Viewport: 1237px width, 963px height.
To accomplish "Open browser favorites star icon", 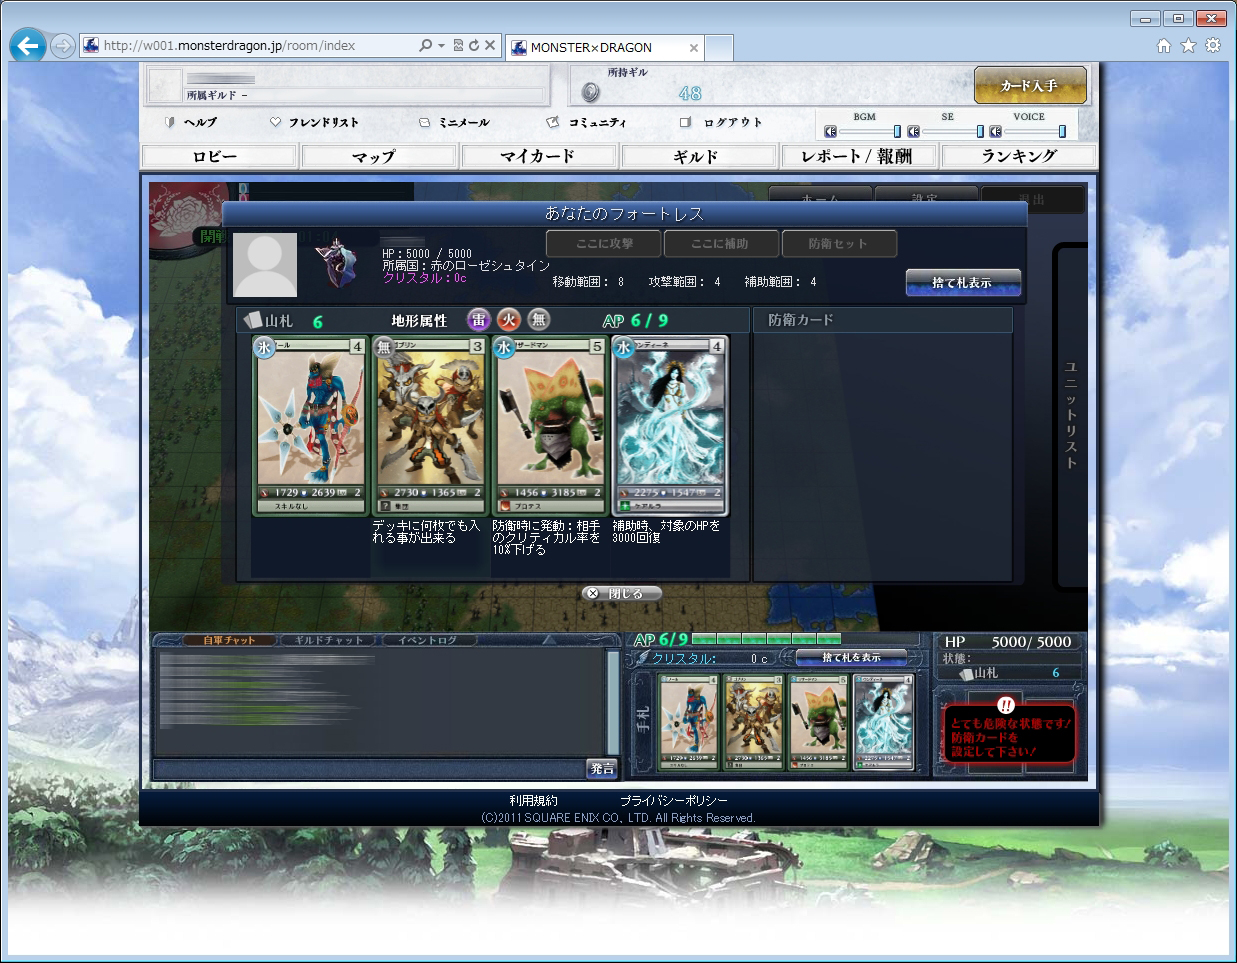I will (x=1188, y=45).
